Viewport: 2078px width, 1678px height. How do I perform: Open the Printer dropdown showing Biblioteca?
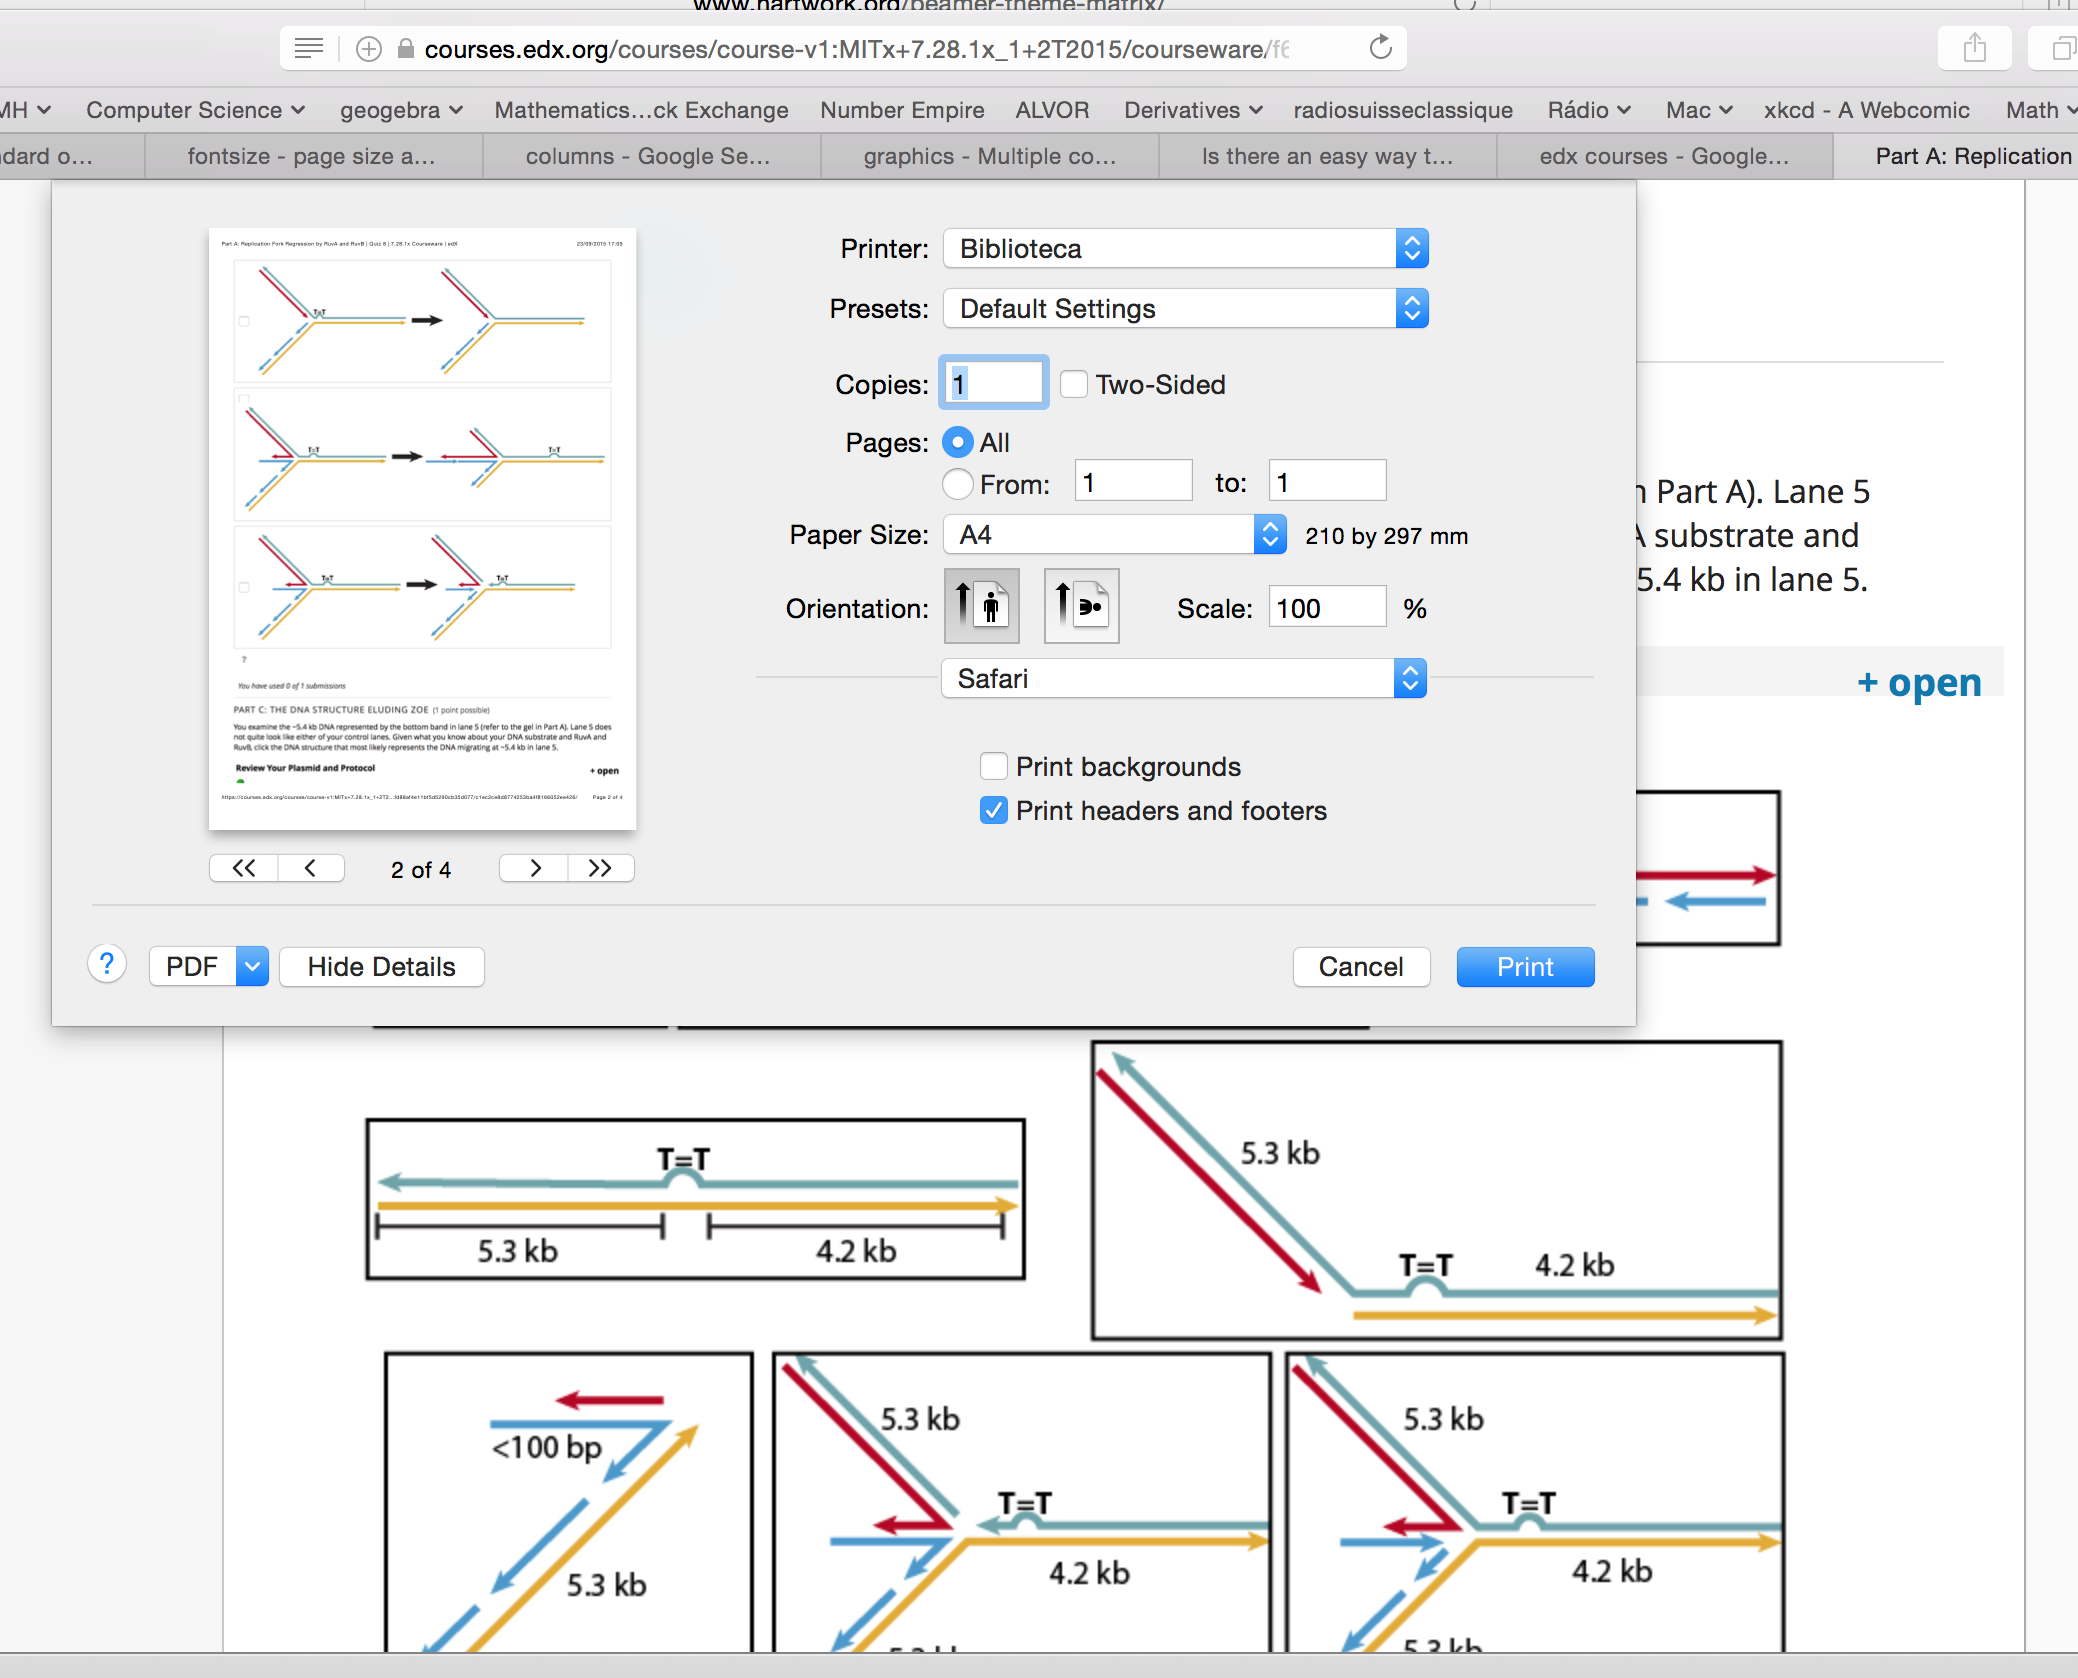pyautogui.click(x=1185, y=248)
